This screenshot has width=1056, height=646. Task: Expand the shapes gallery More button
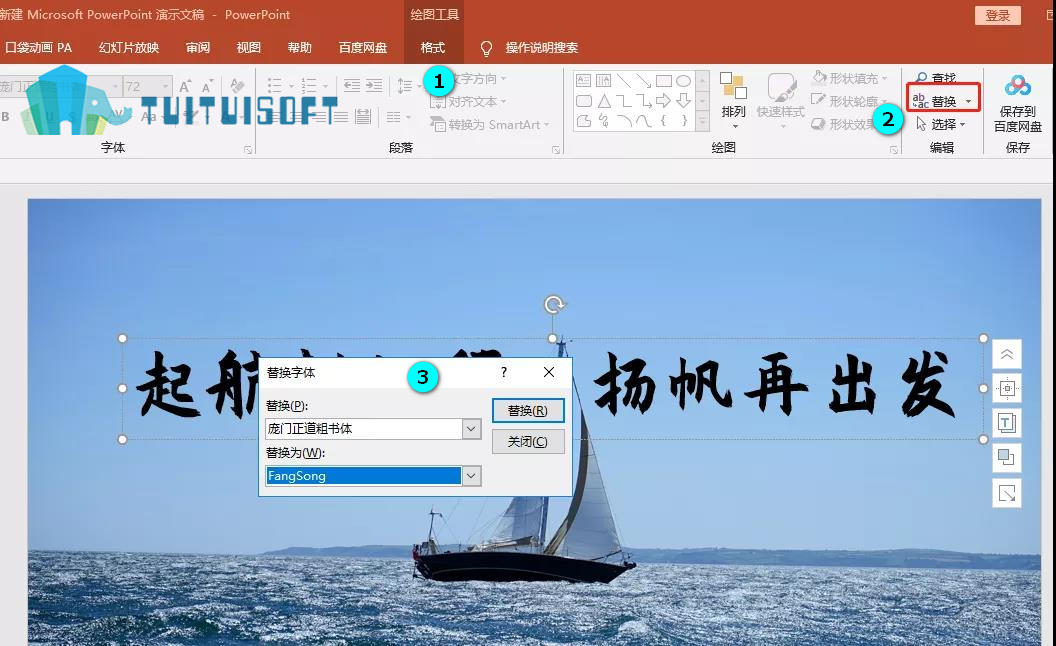click(702, 122)
